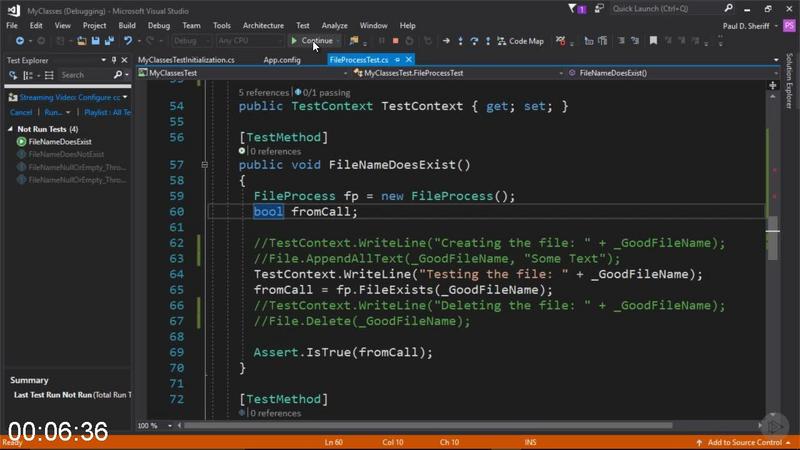Close the FileProcessTest.cs tab

pos(409,60)
